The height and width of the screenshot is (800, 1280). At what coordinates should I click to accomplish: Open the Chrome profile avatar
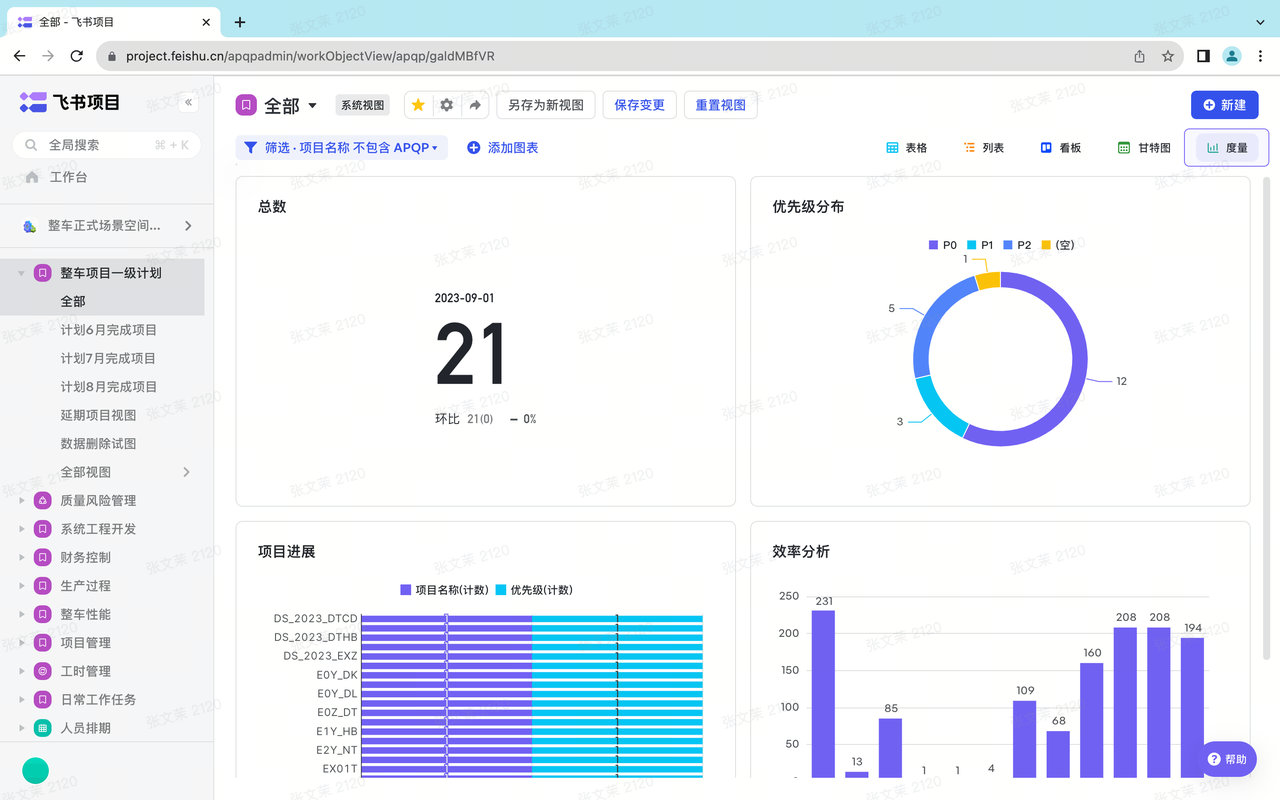pyautogui.click(x=1232, y=56)
